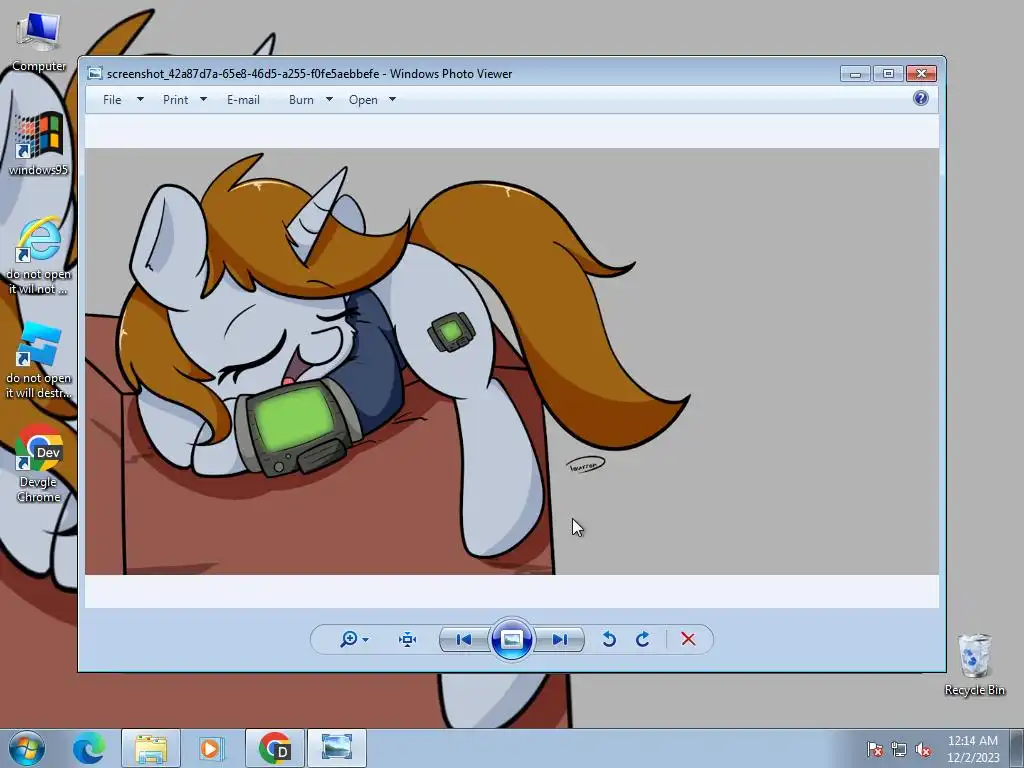Select the Recycle Bin icon
The width and height of the screenshot is (1024, 768).
click(974, 664)
